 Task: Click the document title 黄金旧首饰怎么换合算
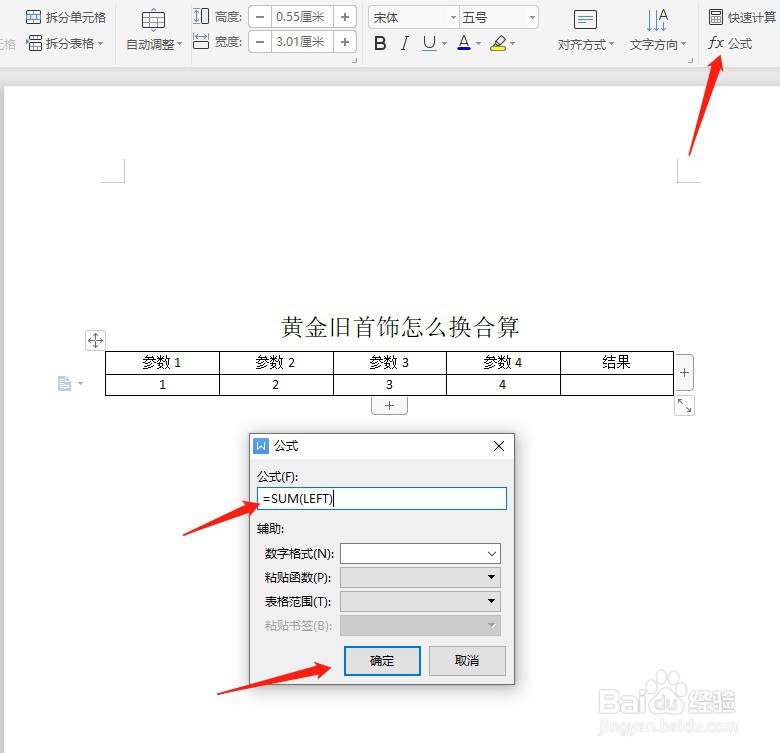400,327
